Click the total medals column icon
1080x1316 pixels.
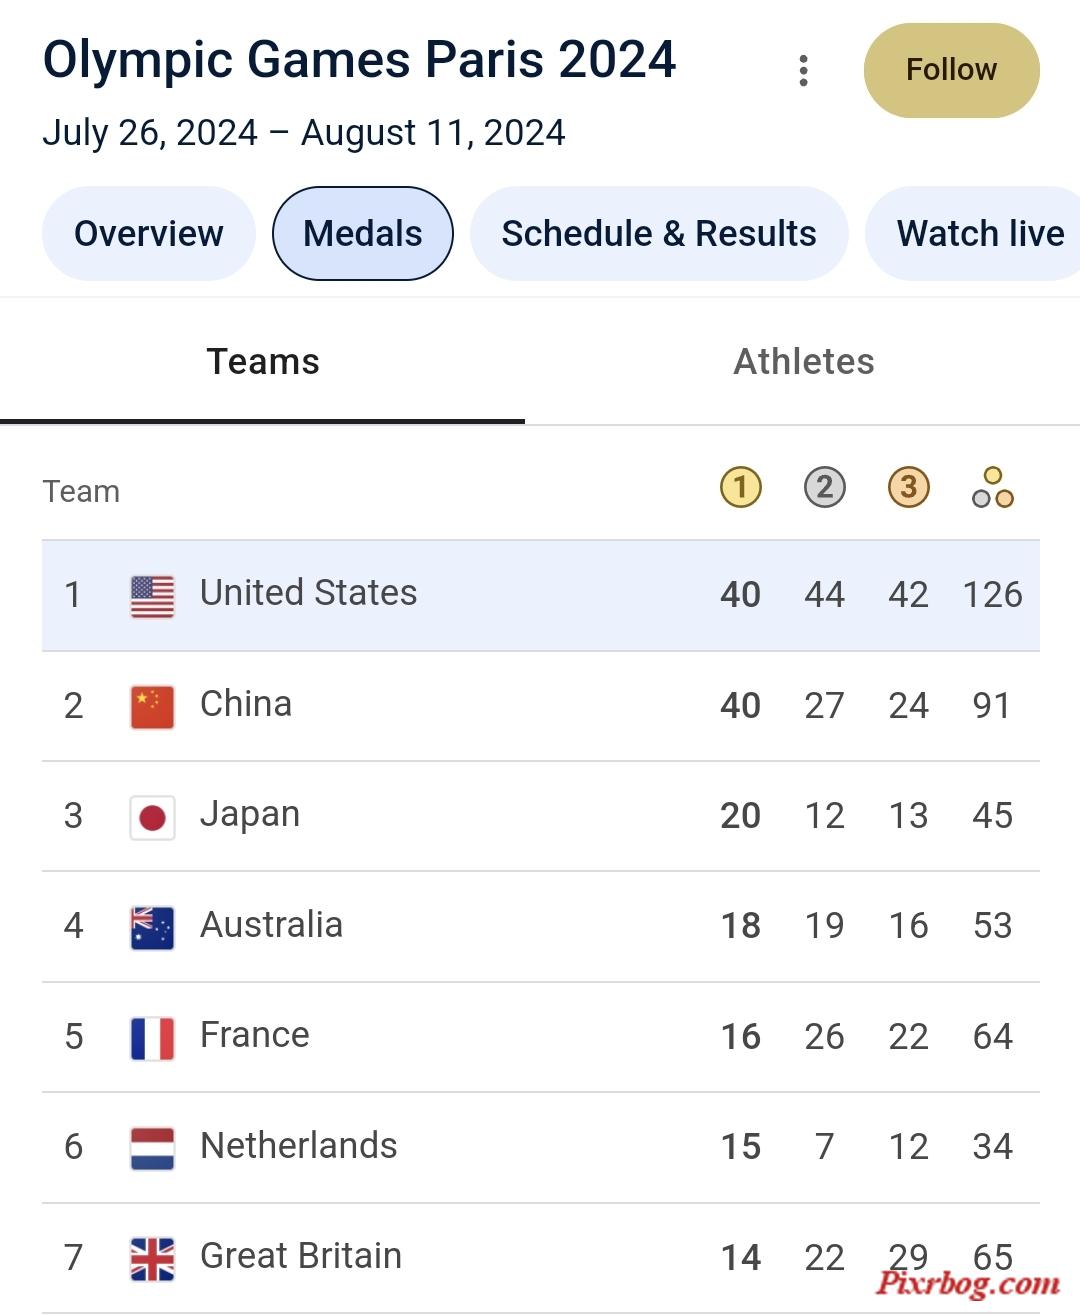click(x=993, y=488)
